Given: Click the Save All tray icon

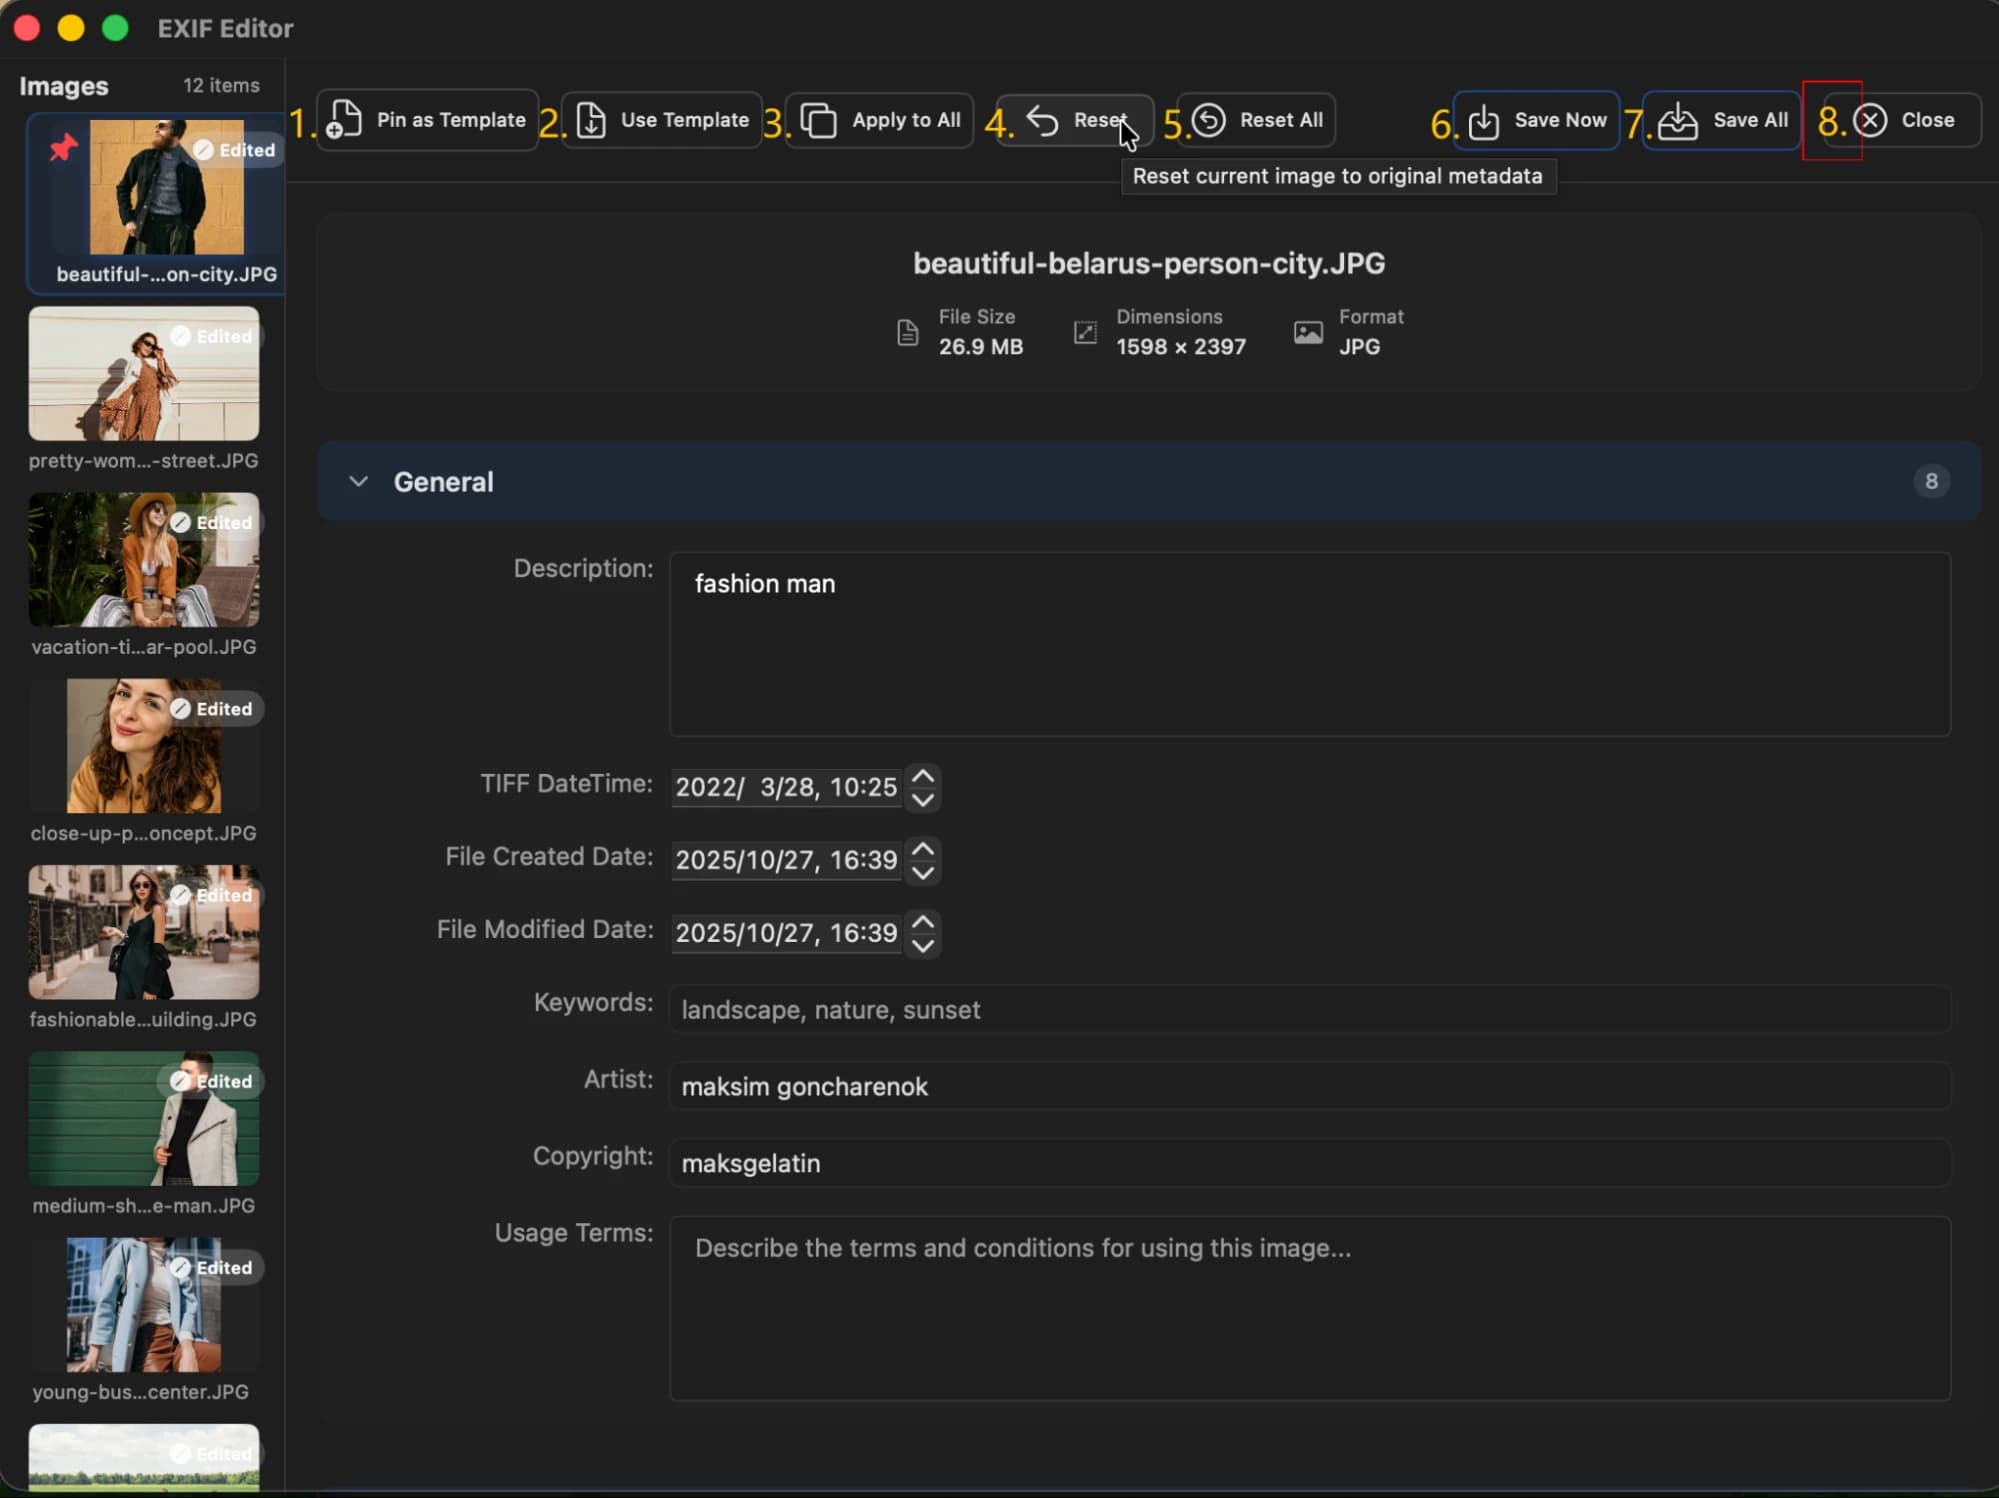Looking at the screenshot, I should (x=1677, y=121).
